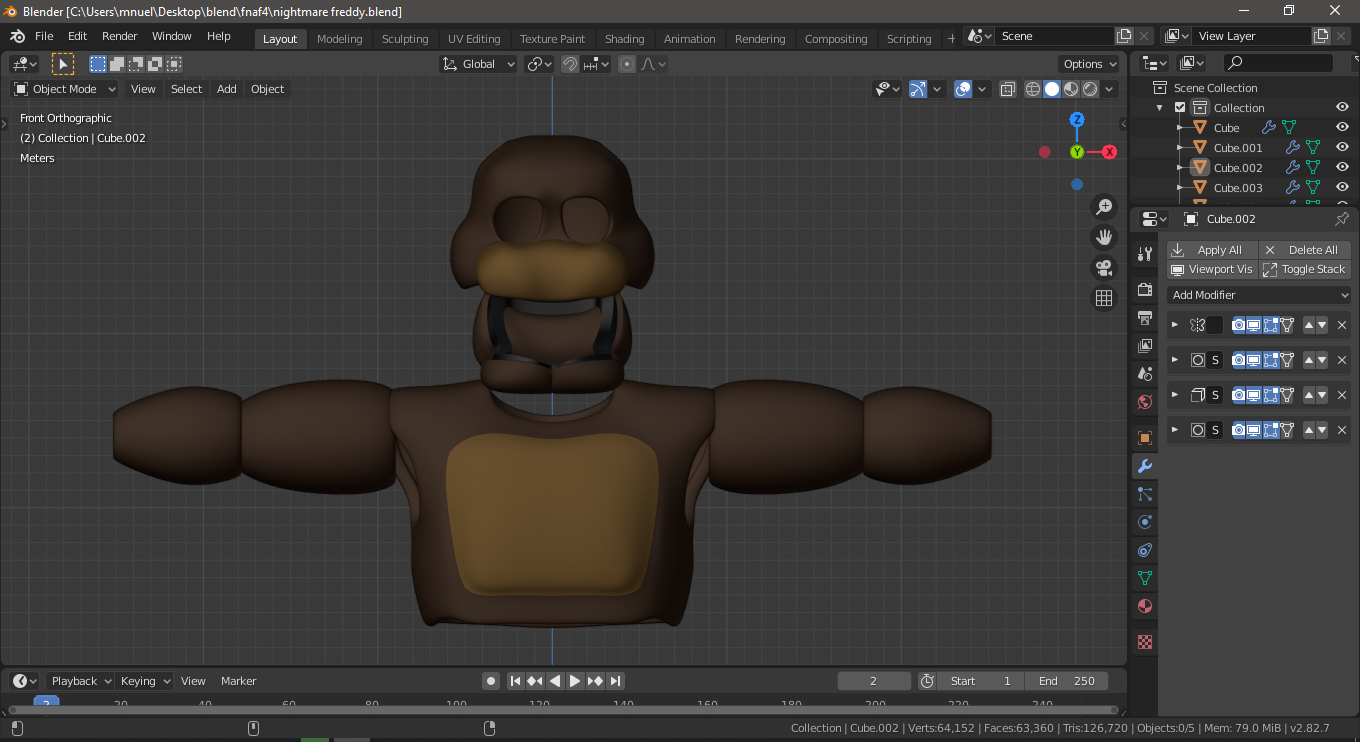Play the animation forward
The image size is (1360, 742).
click(575, 681)
